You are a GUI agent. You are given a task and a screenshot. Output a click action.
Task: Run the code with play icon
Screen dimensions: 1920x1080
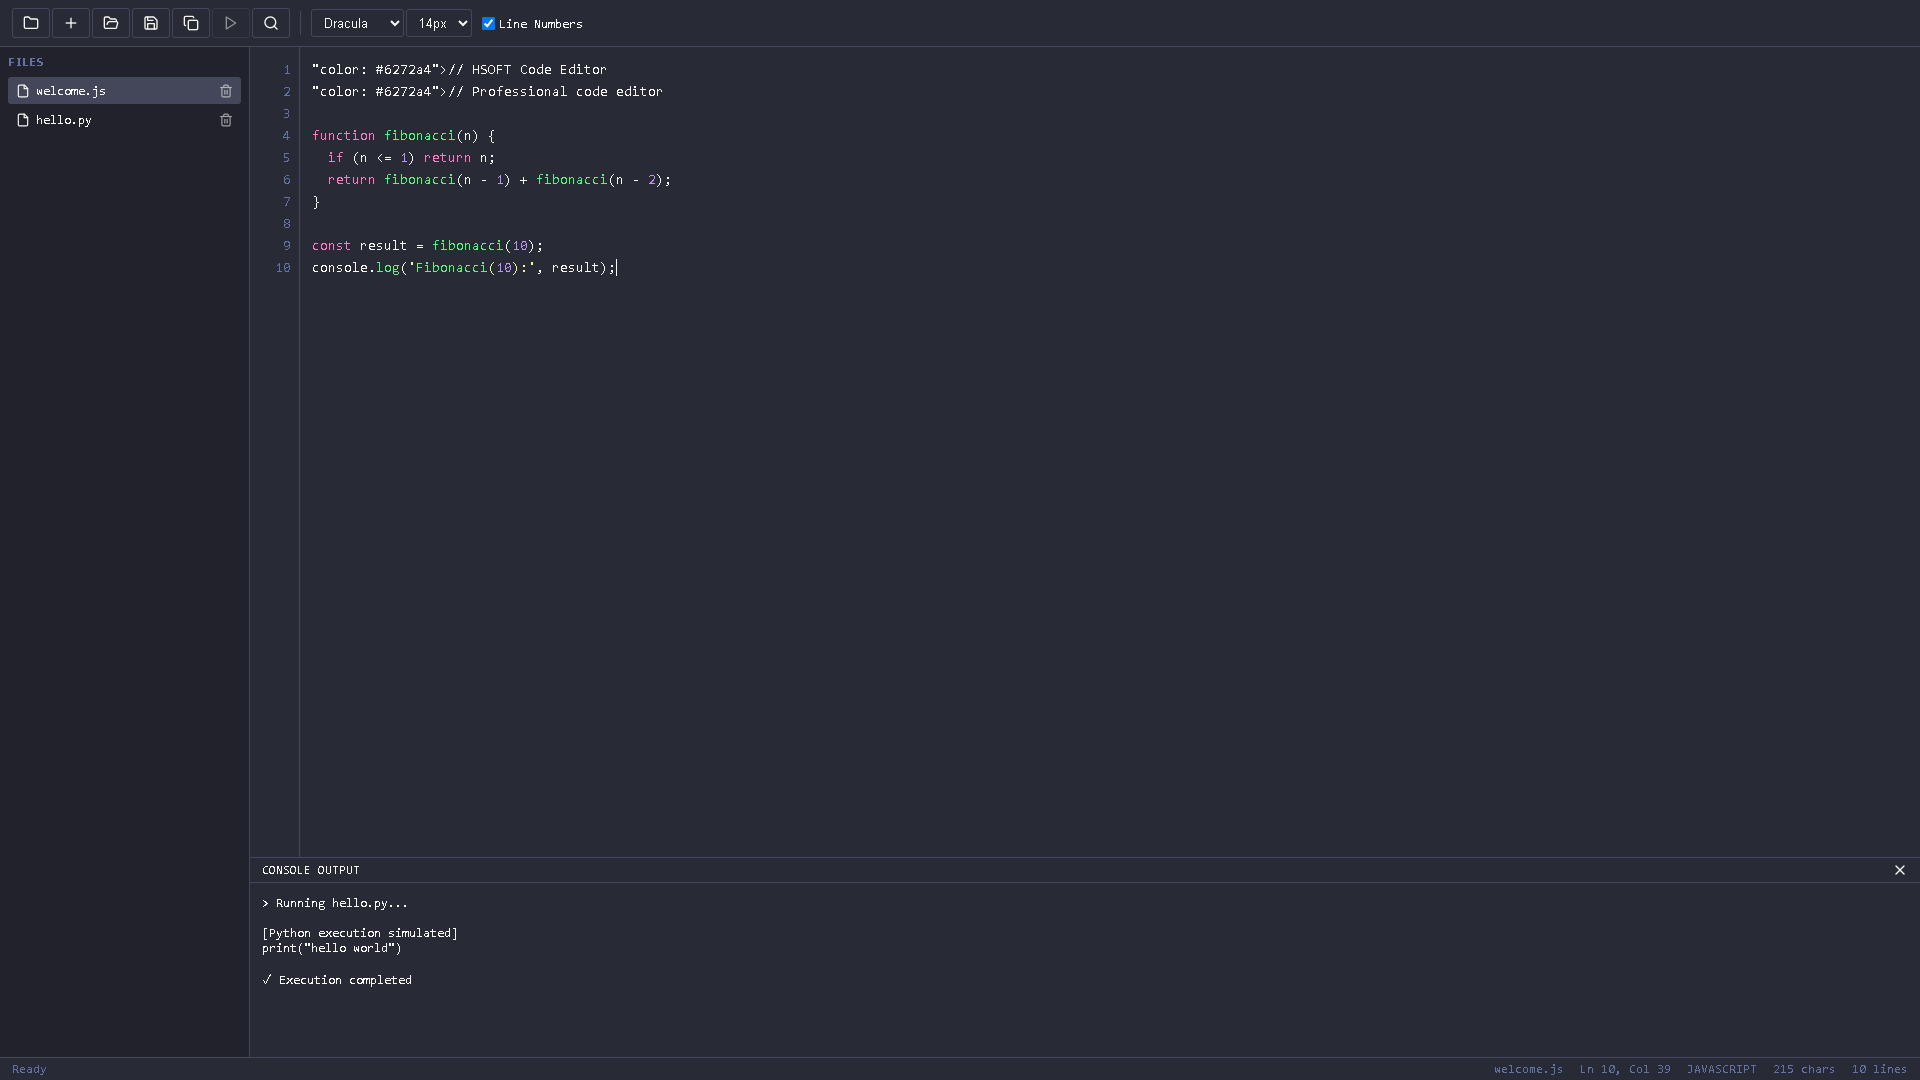(231, 23)
